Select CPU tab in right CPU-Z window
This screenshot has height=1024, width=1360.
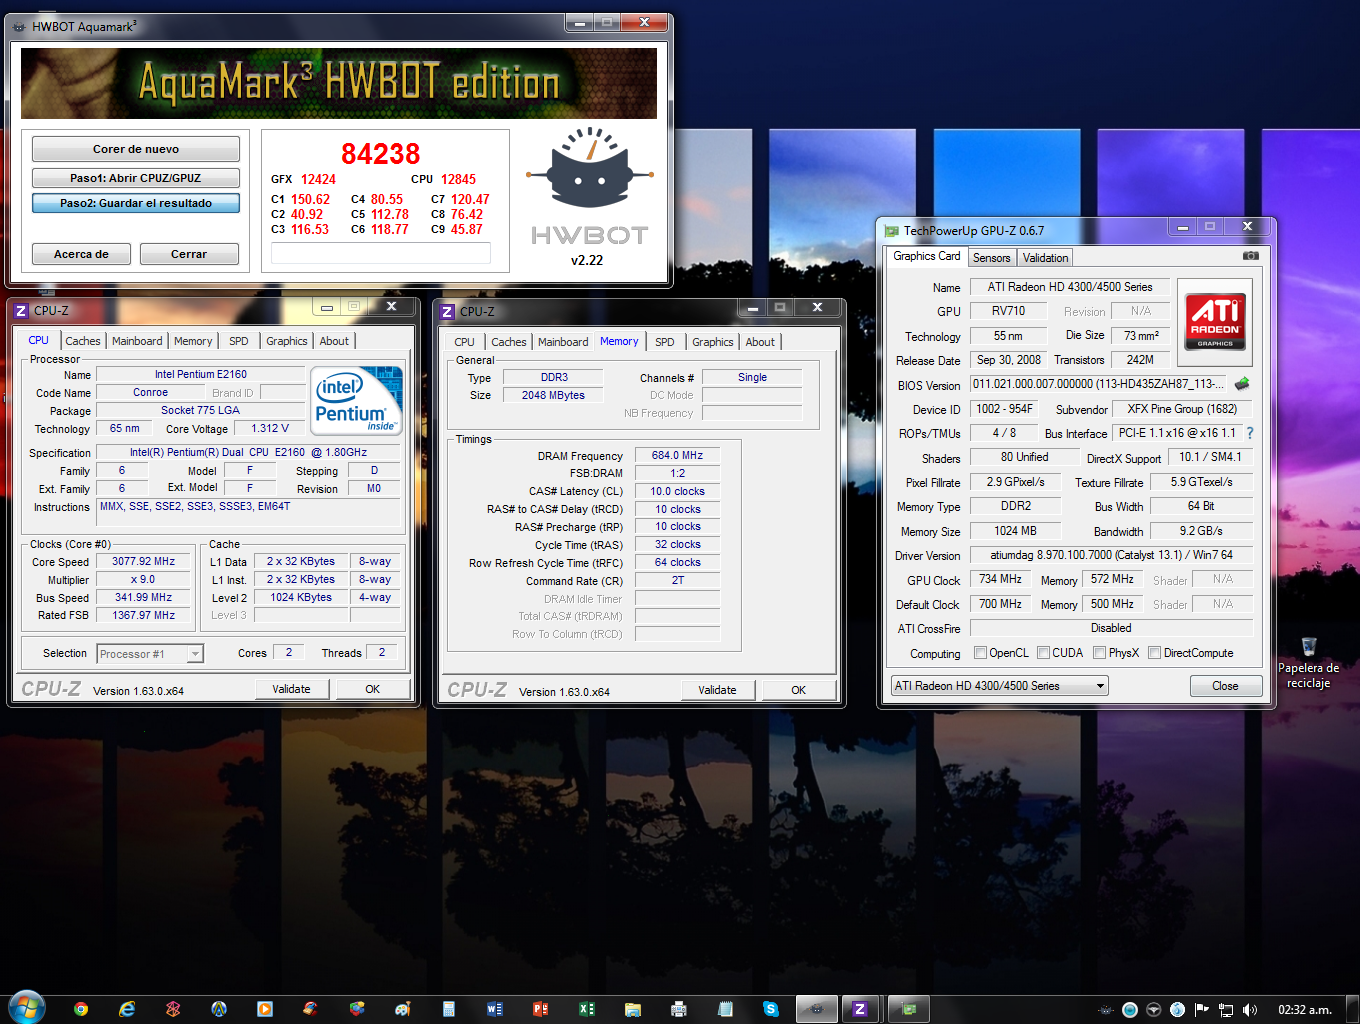(464, 342)
